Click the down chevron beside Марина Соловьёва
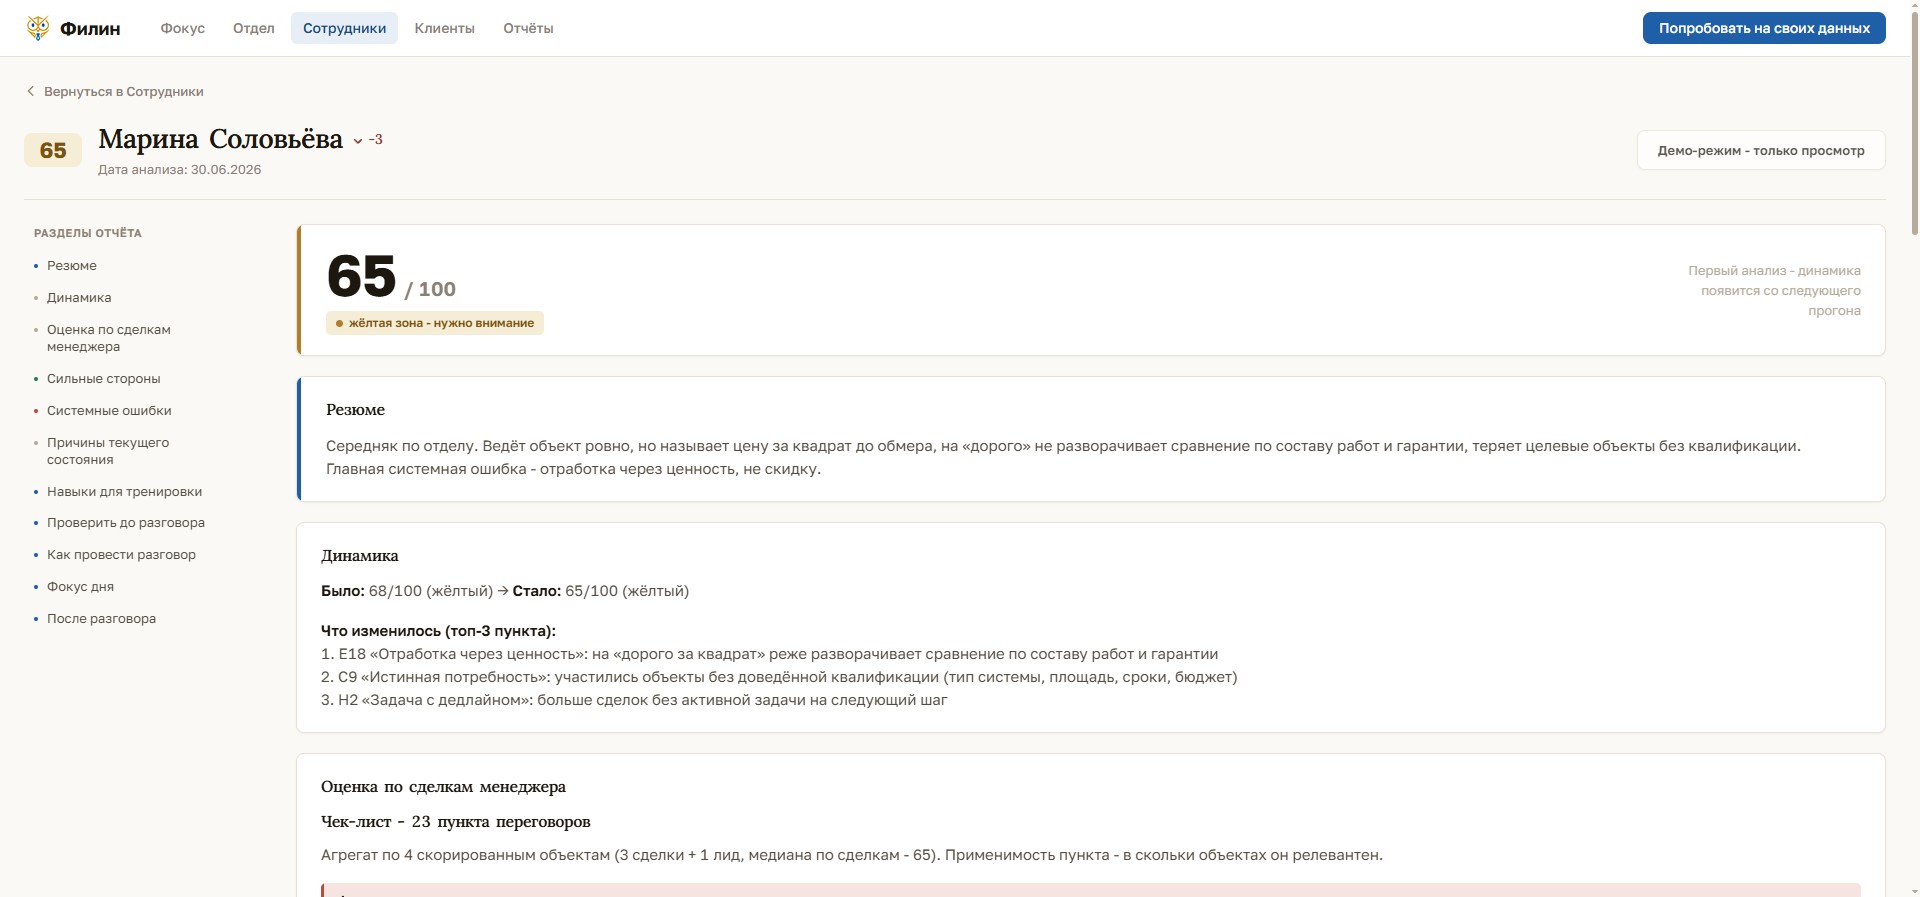 [x=358, y=141]
